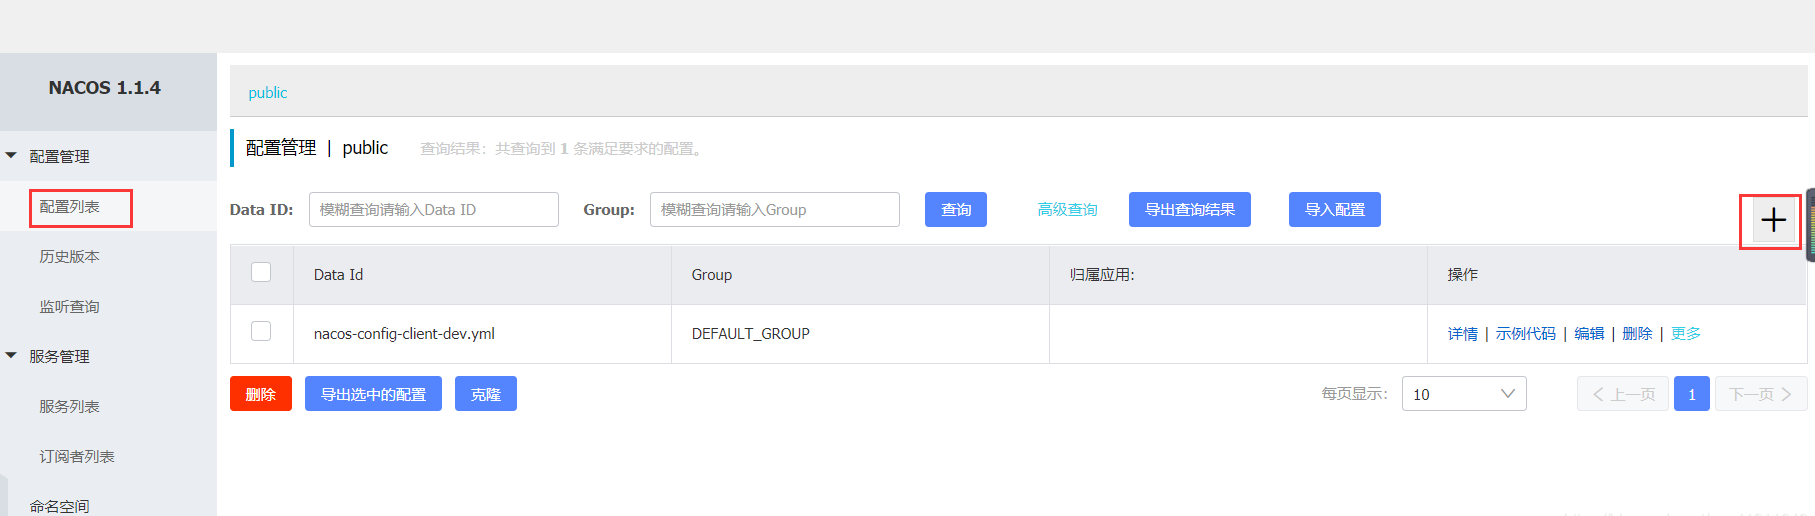
Task: Open 配置列表 in the sidebar
Action: 70,207
